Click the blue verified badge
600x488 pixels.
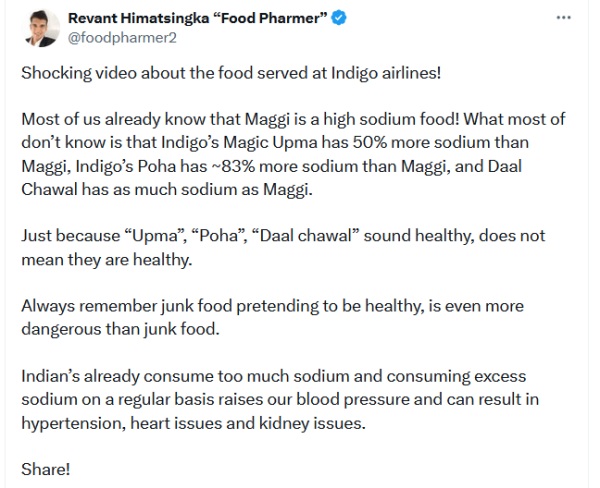338,16
